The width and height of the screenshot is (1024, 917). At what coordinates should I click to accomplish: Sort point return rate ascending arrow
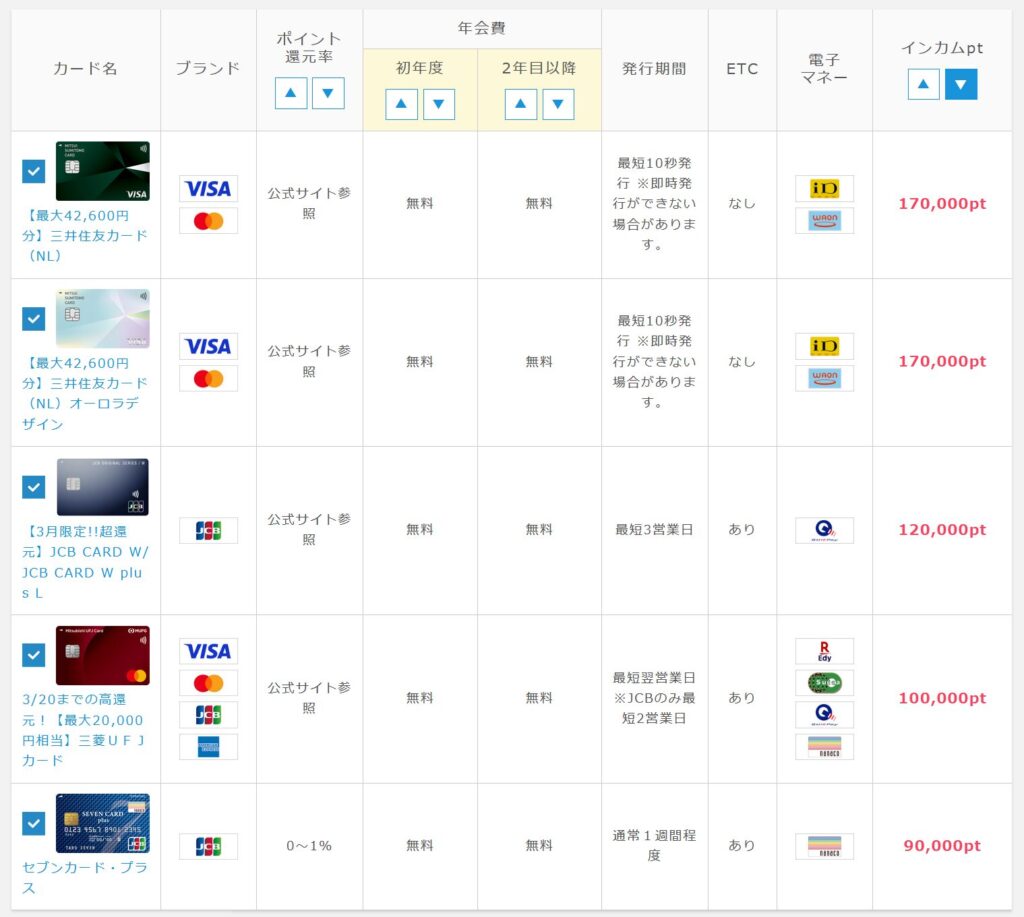point(291,93)
